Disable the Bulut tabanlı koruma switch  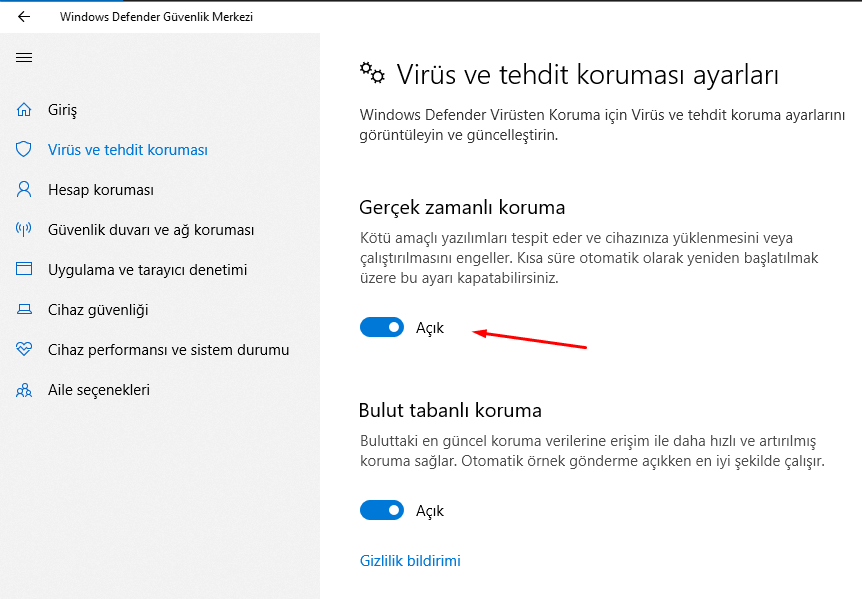point(382,510)
